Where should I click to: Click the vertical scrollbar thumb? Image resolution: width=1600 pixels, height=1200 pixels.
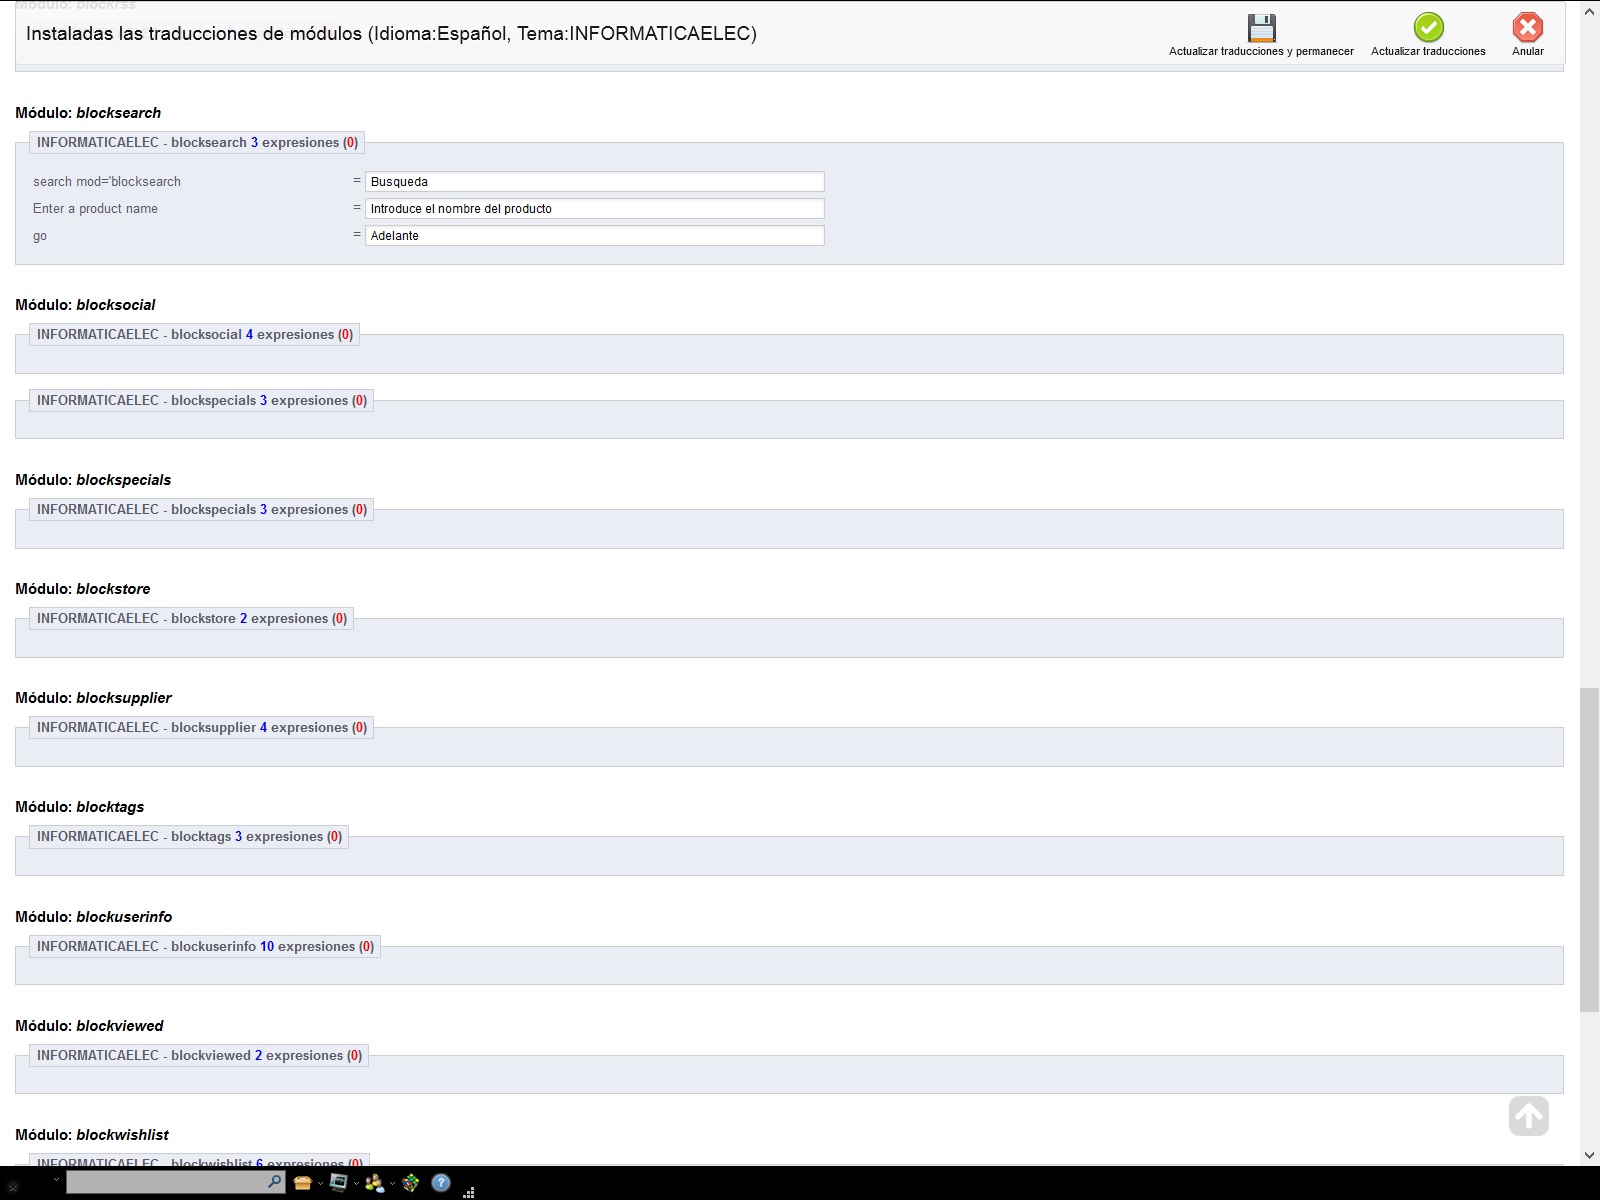(x=1589, y=850)
